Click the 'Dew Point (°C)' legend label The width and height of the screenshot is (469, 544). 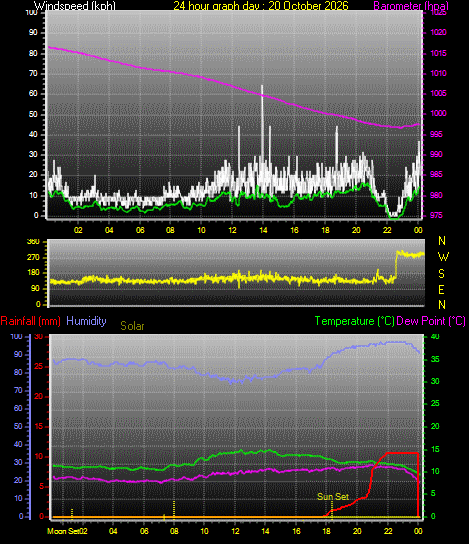click(x=431, y=321)
